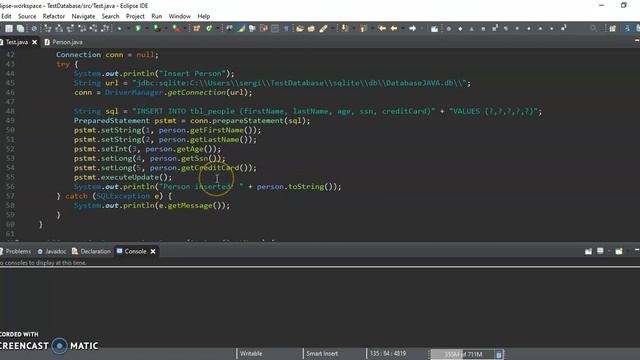Screen dimensions: 640x360
Task: Minimize the editor area
Action: point(637,41)
